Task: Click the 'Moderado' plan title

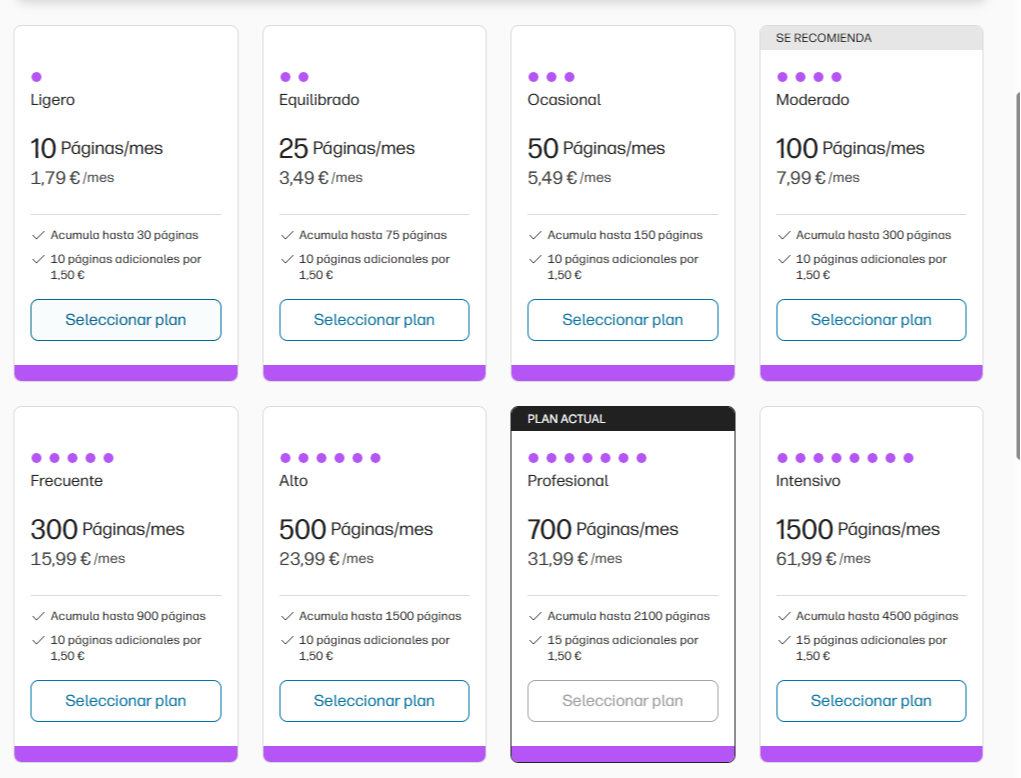Action: coord(813,100)
